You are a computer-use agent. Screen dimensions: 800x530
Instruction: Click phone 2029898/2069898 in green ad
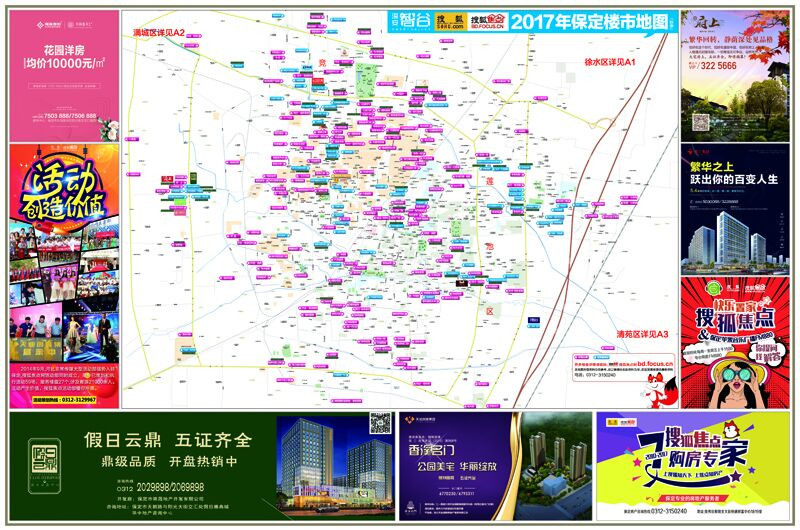click(170, 487)
